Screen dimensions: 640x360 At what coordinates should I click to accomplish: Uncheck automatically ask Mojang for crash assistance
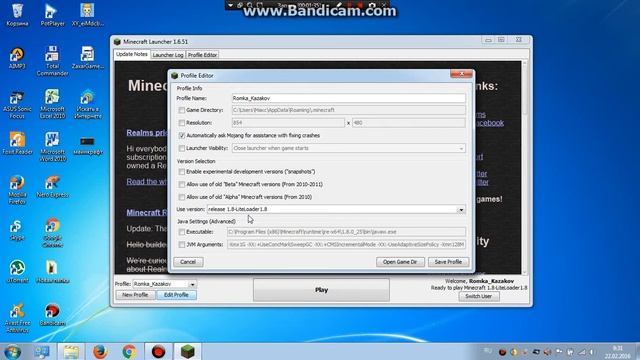click(182, 136)
